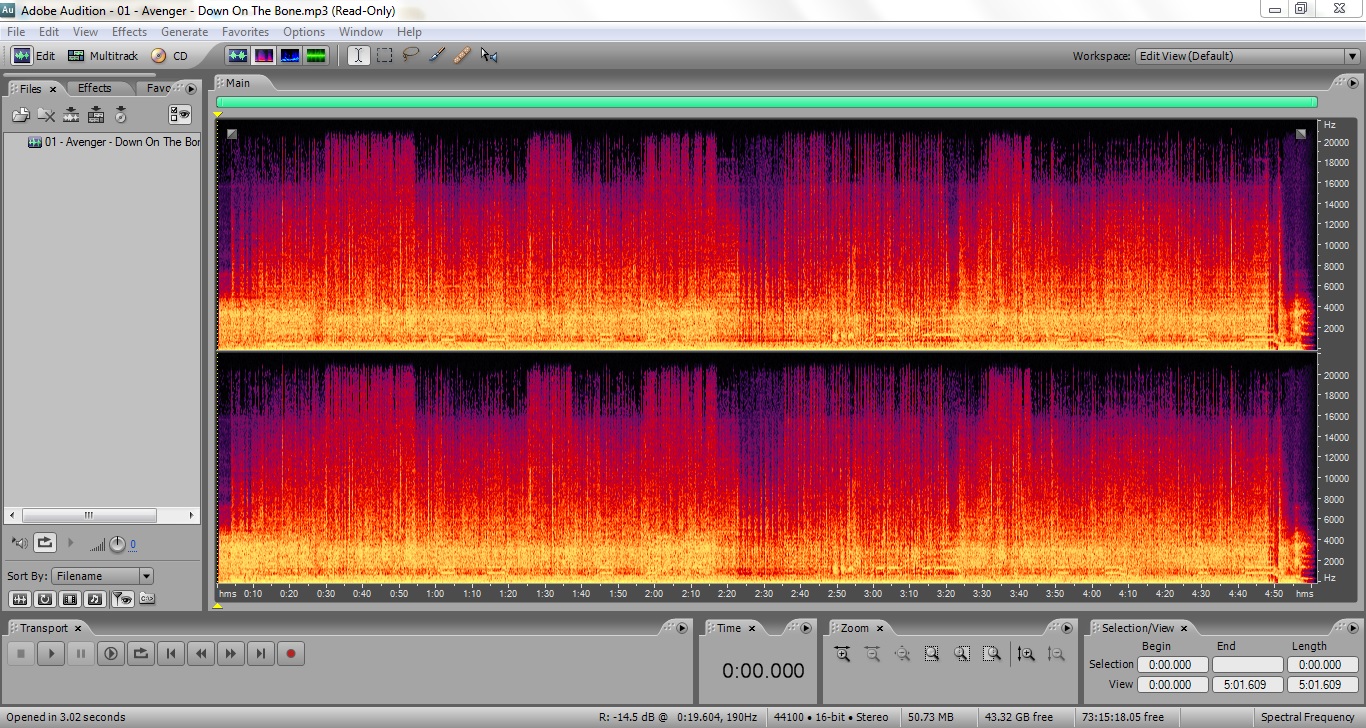The width and height of the screenshot is (1366, 728).
Task: Switch to Spectral Pan Display view
Action: pos(290,56)
